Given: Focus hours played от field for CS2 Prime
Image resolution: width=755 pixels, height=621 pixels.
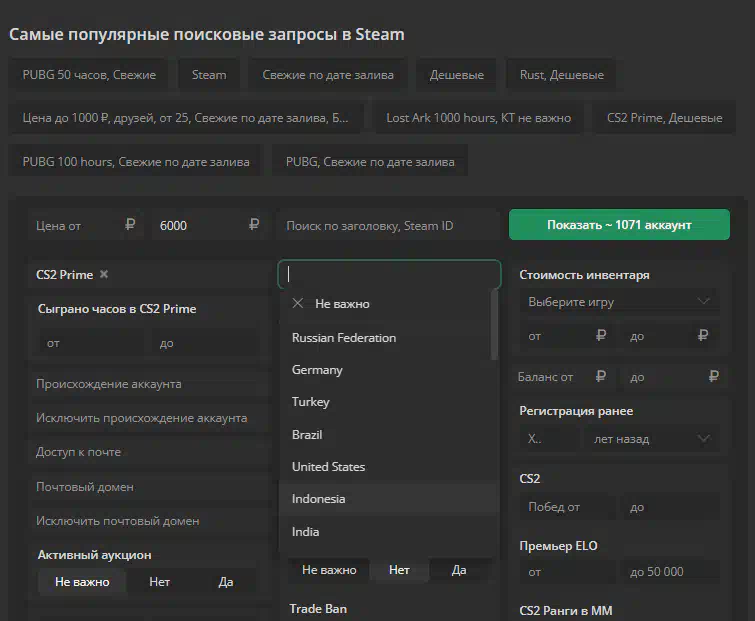Looking at the screenshot, I should coord(91,343).
